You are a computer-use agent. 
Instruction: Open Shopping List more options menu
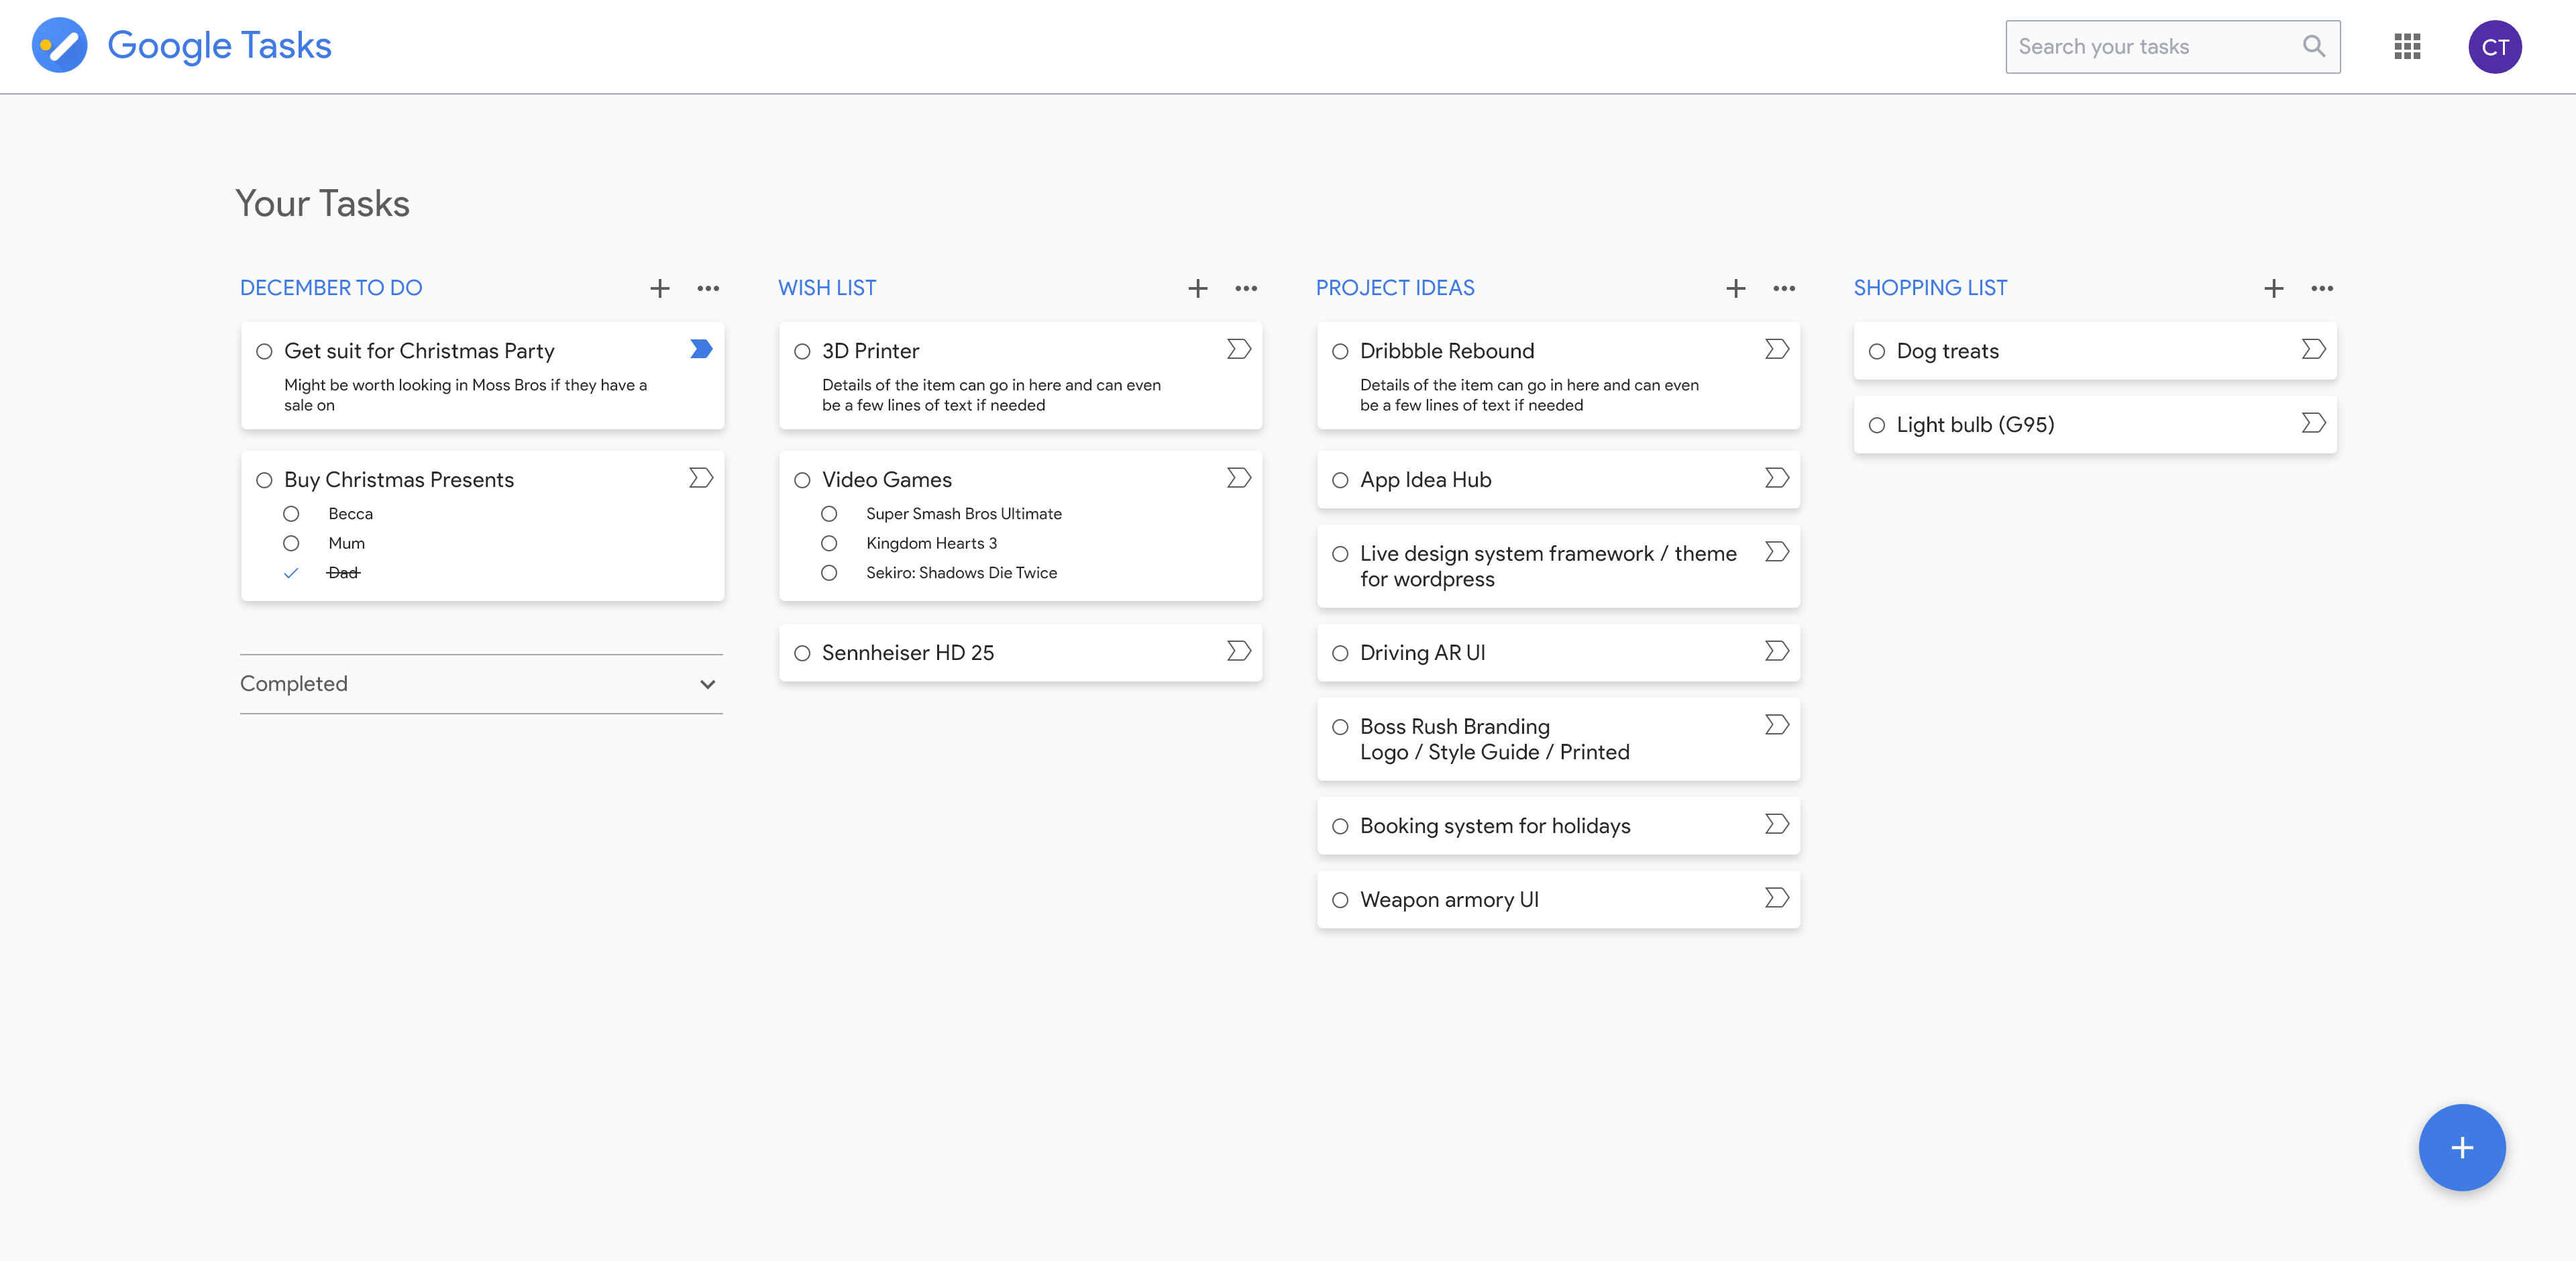[2322, 289]
